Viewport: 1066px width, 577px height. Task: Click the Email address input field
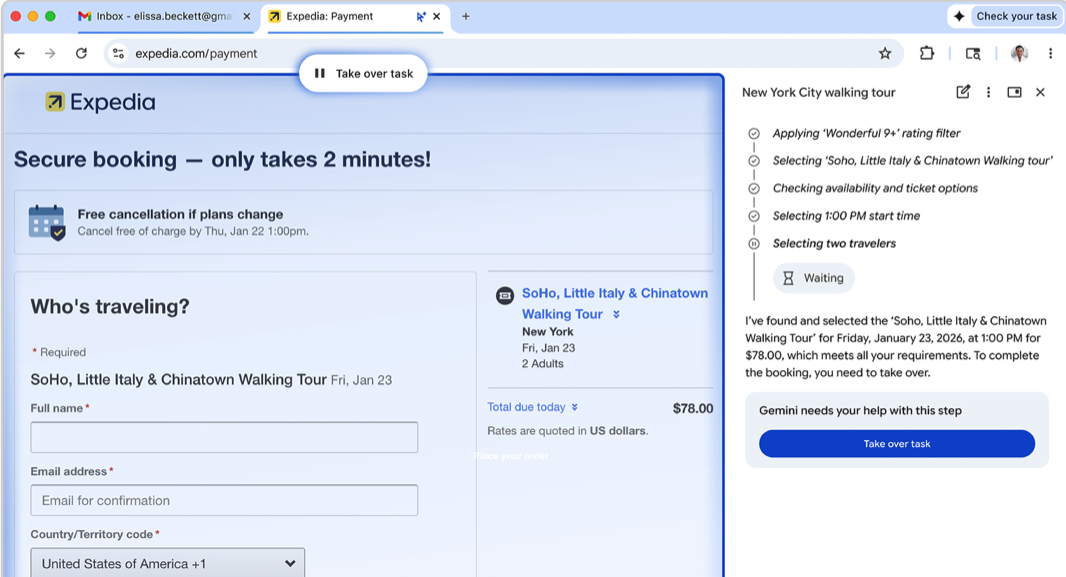224,500
